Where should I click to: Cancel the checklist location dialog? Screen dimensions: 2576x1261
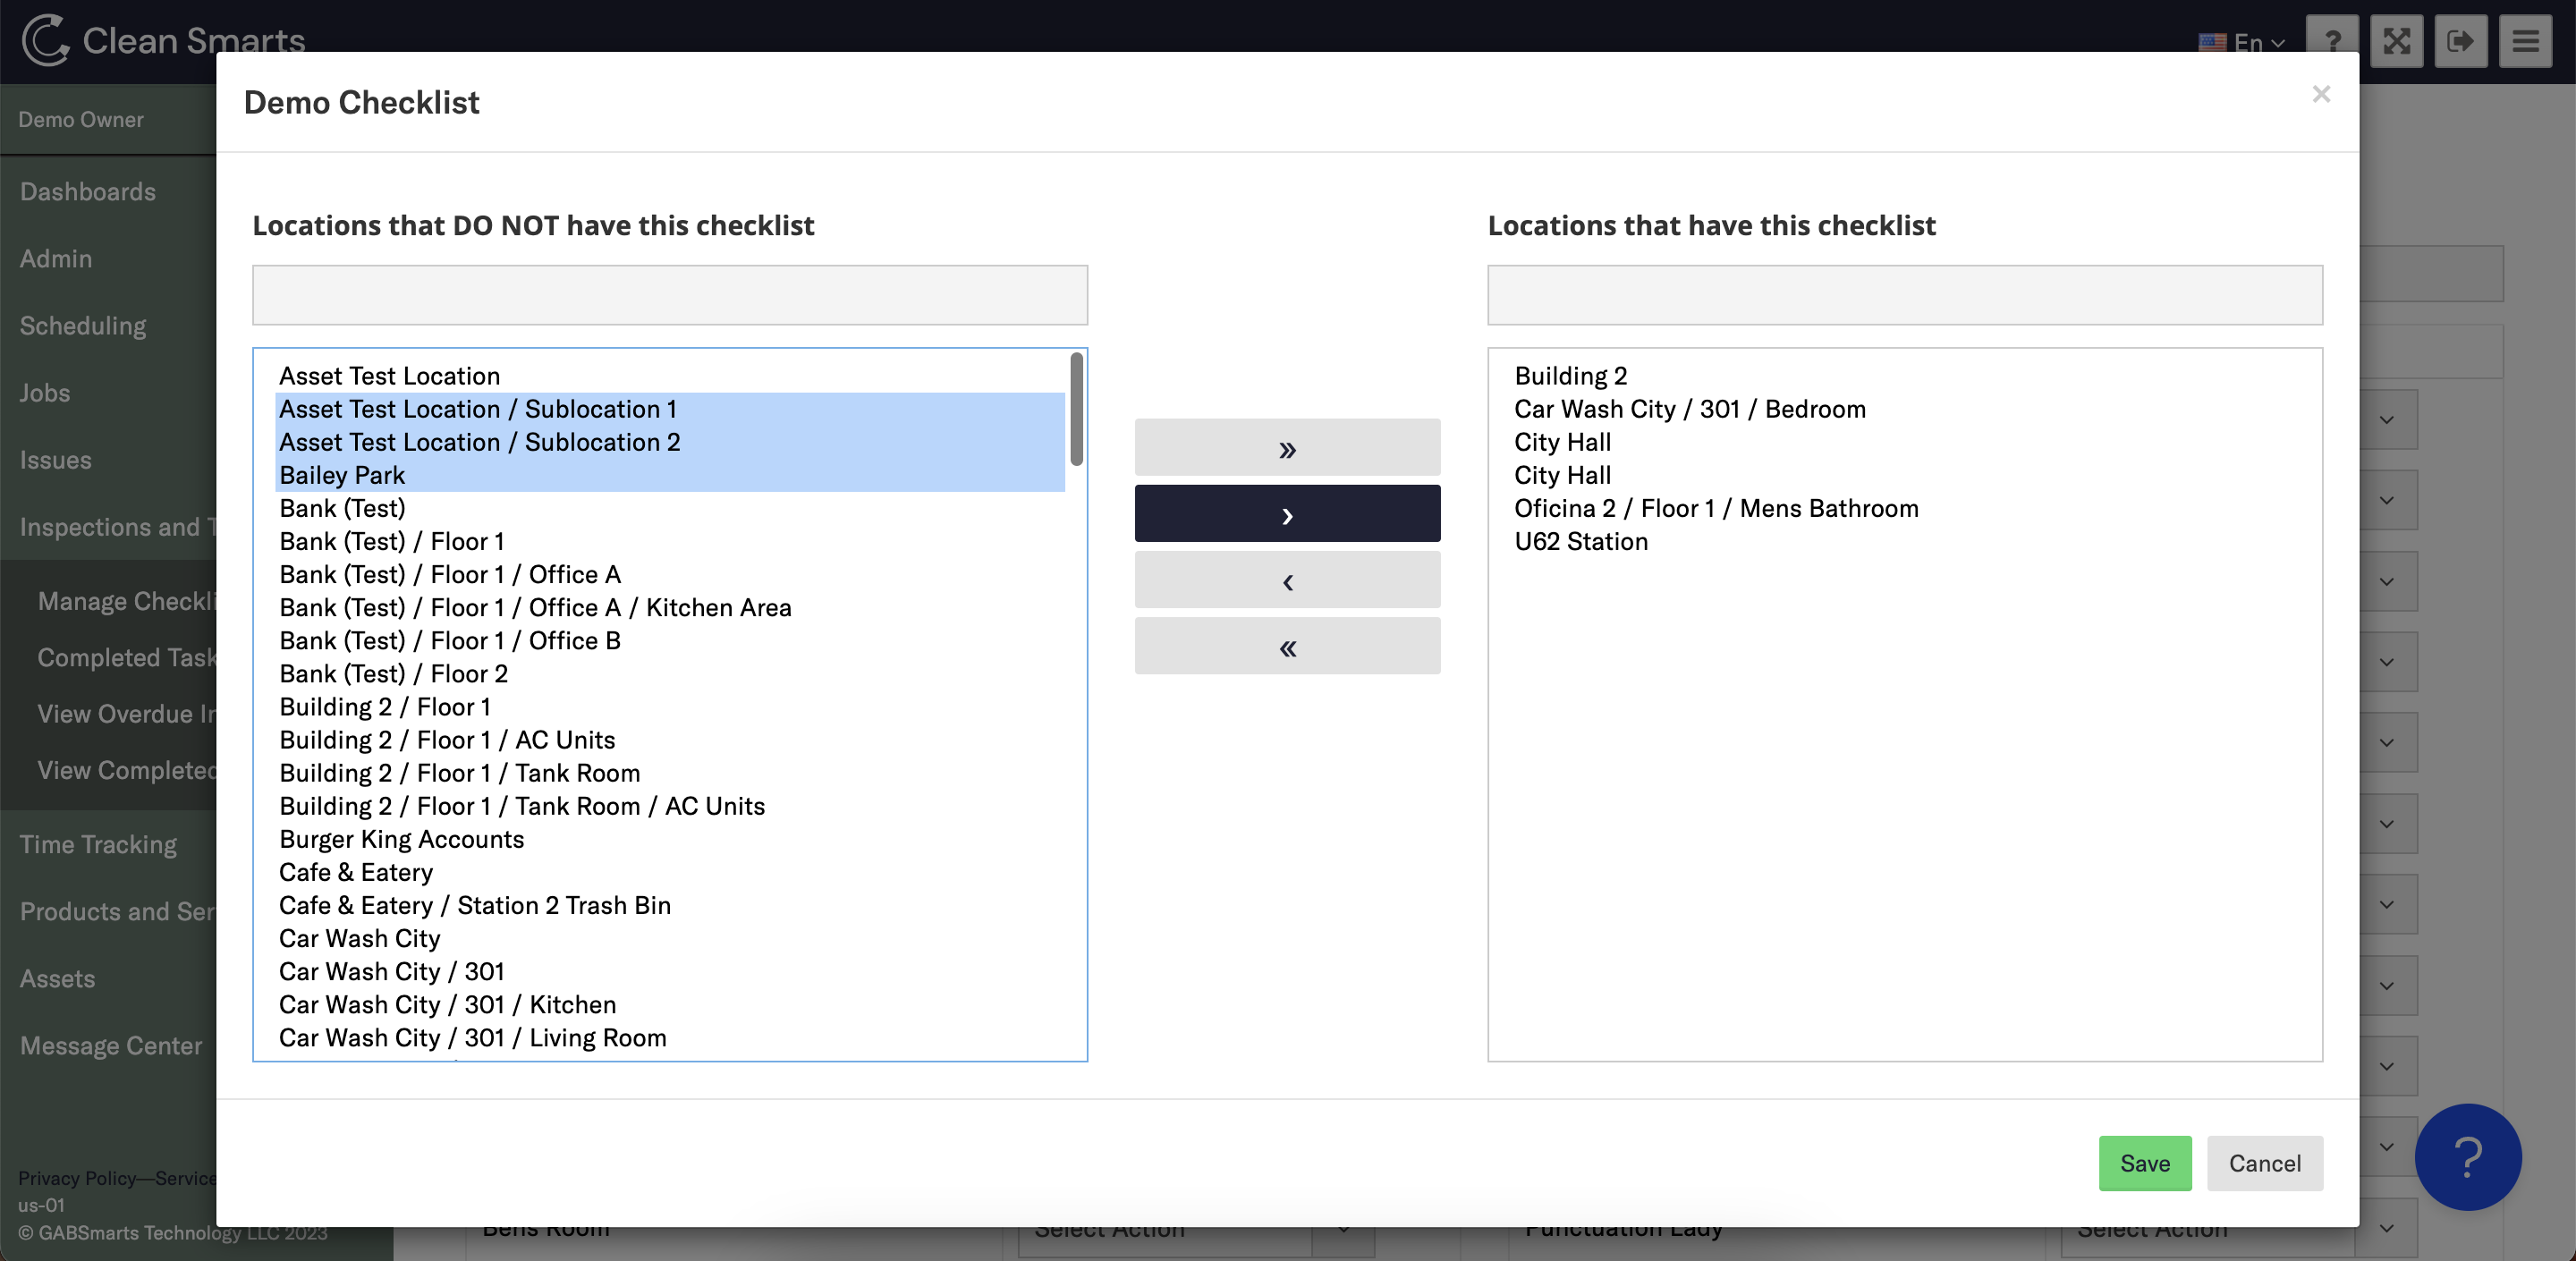tap(2264, 1163)
